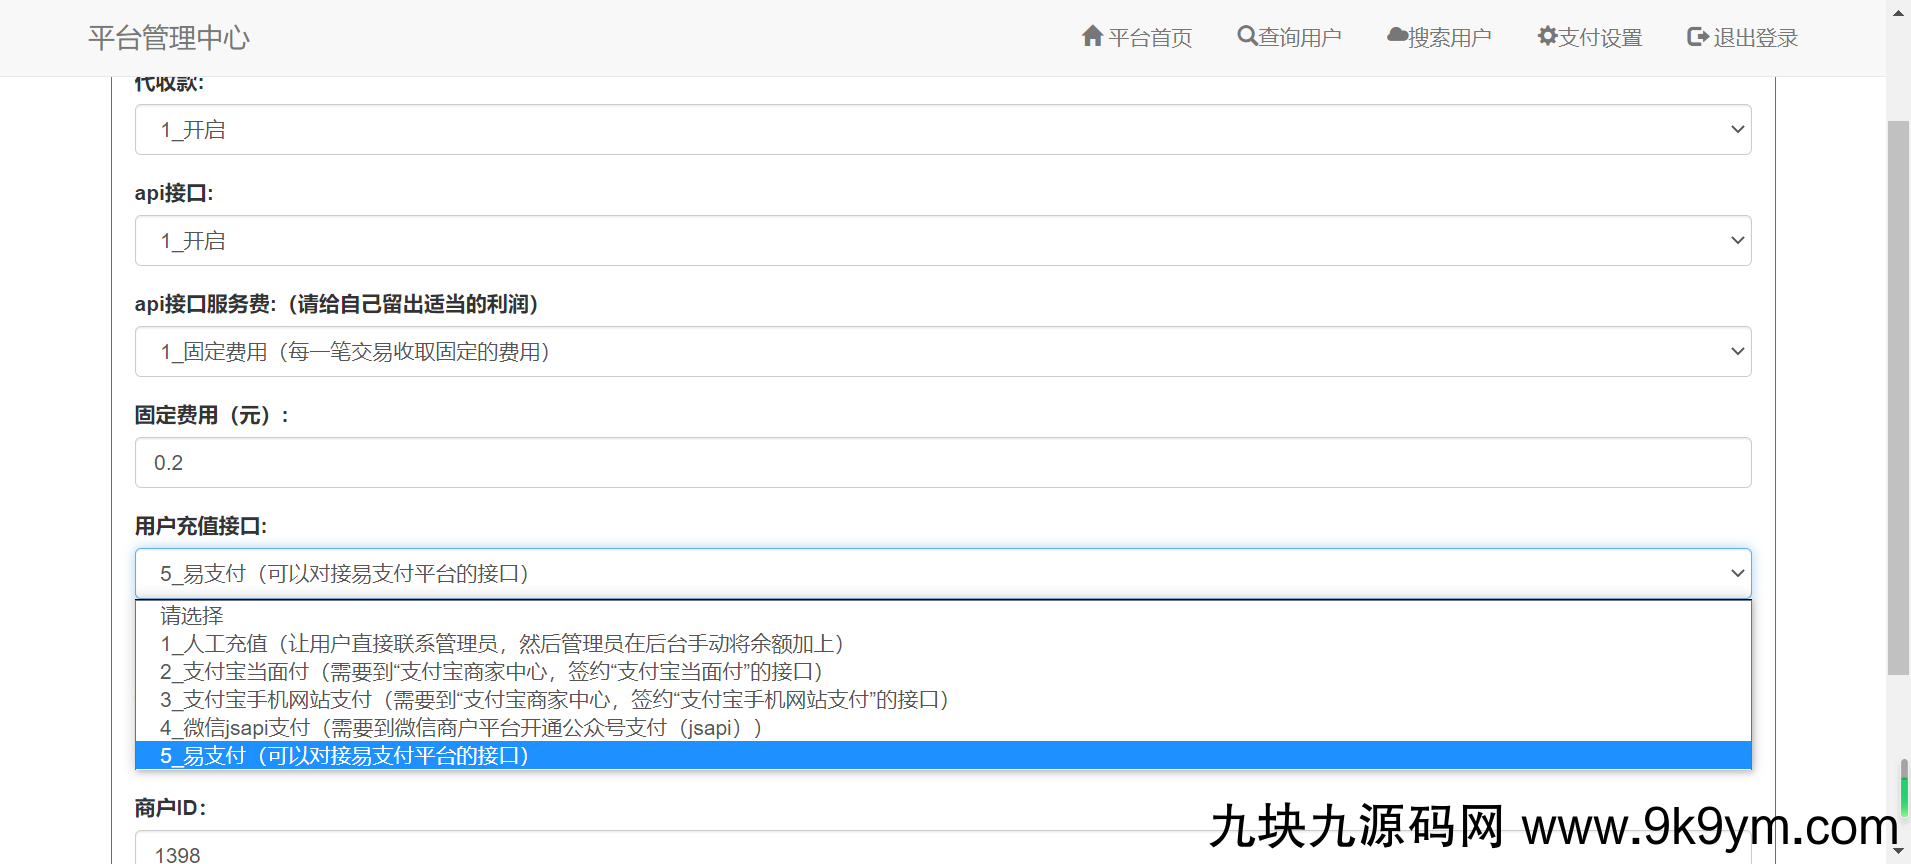Viewport: 1911px width, 864px height.
Task: Click the cloud icon for 搜索用户
Action: [1397, 36]
